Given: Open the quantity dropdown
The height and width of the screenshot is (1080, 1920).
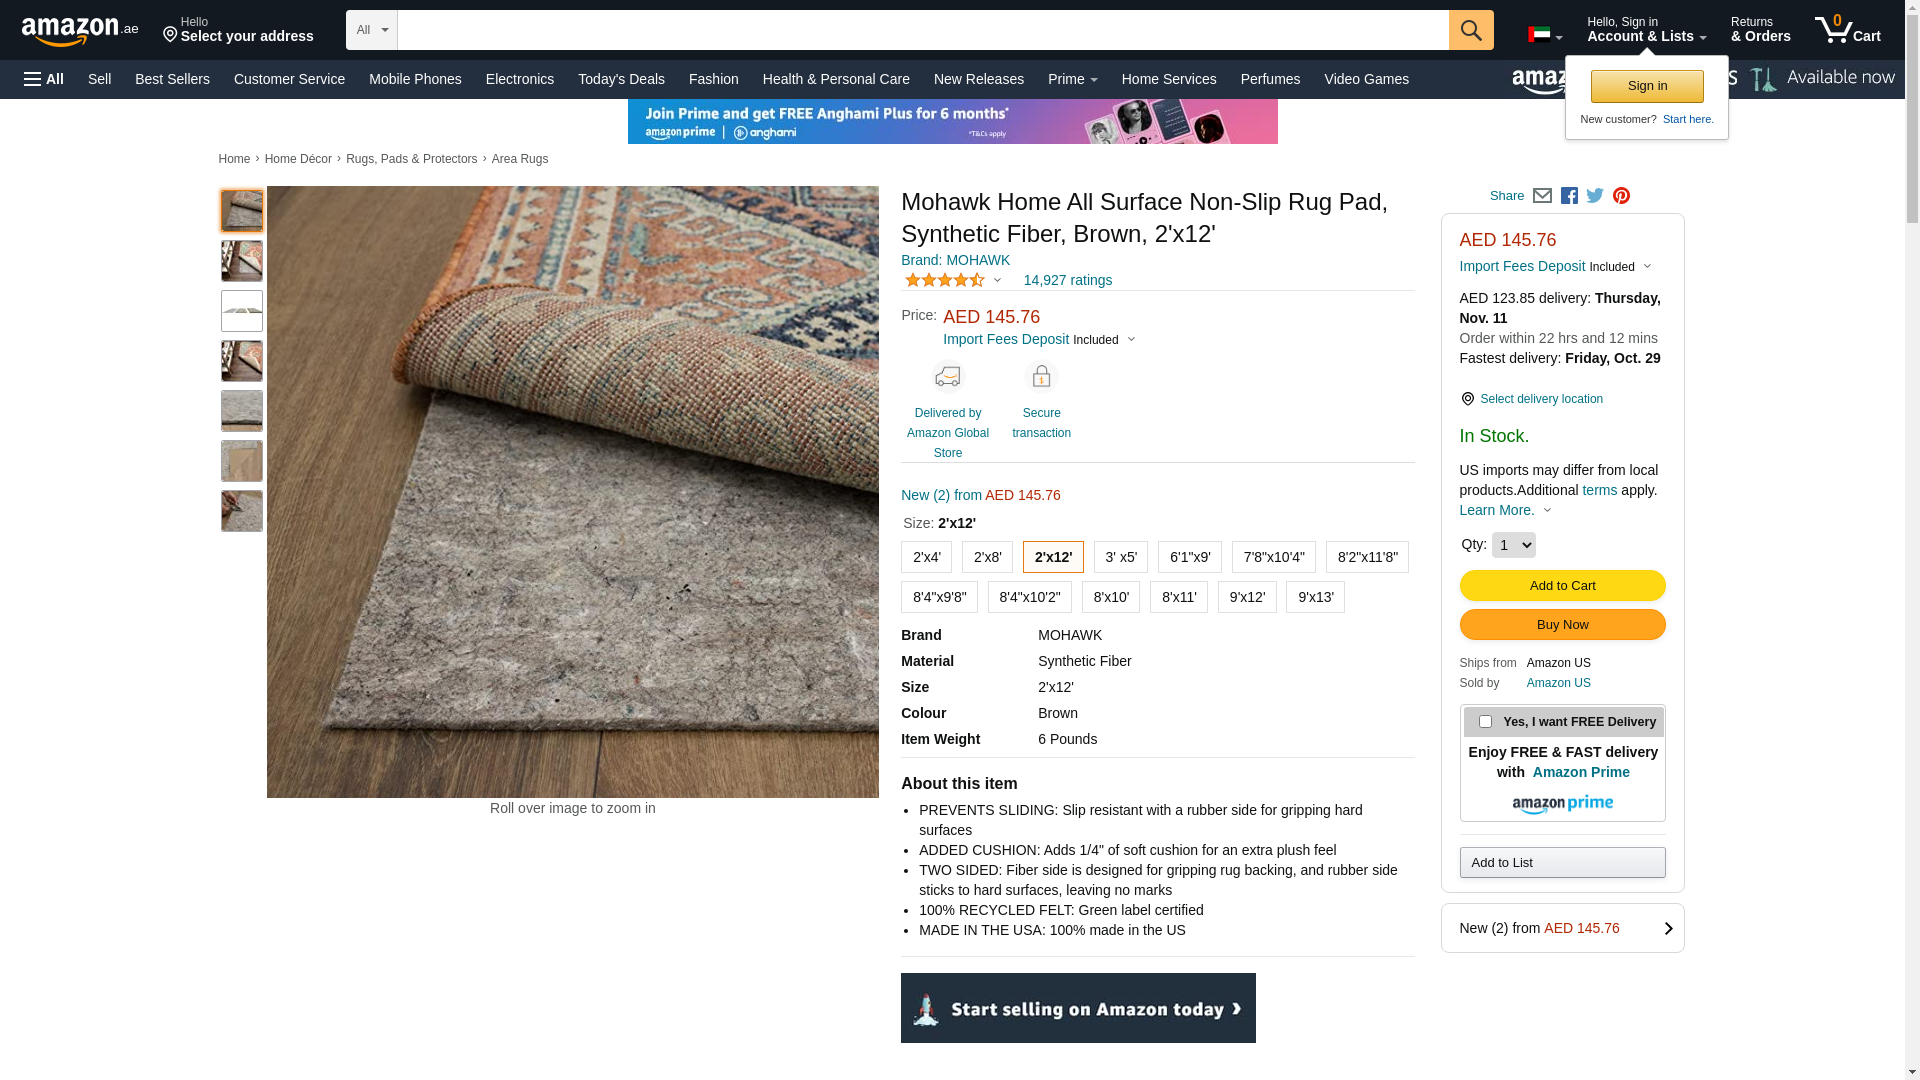Looking at the screenshot, I should click(x=1513, y=545).
